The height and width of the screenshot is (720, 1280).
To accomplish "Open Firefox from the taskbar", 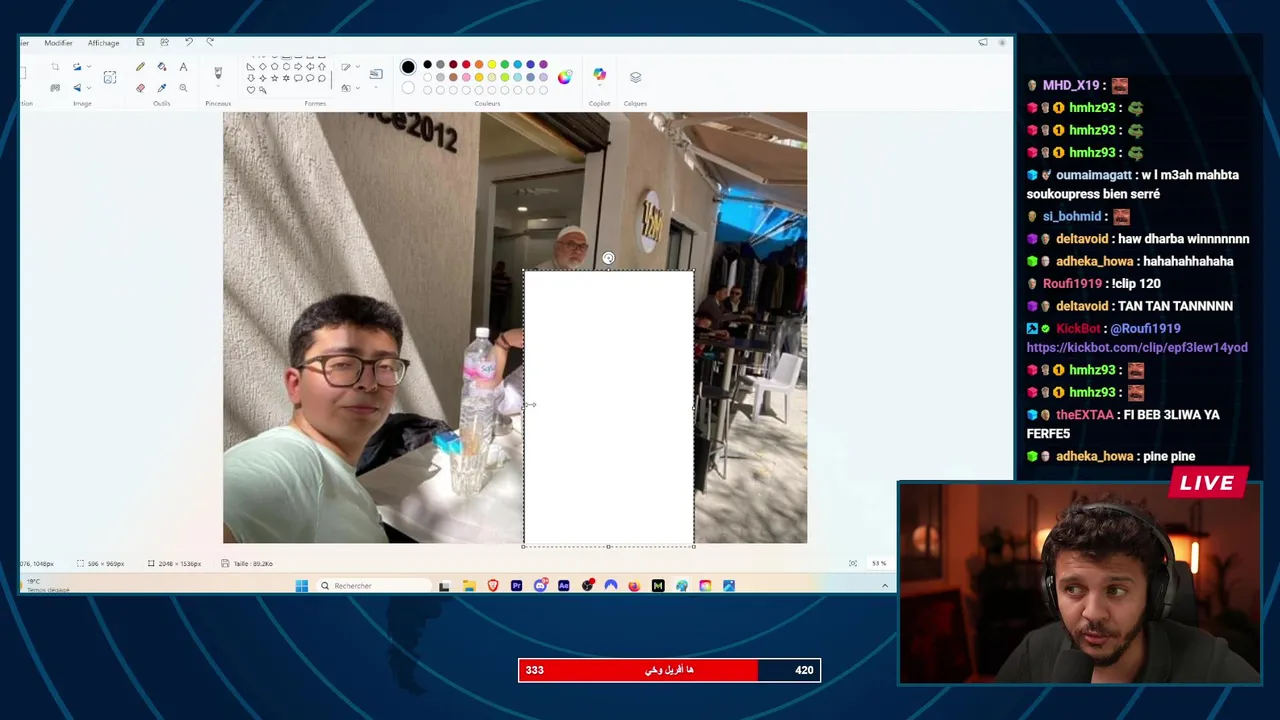I will [634, 586].
